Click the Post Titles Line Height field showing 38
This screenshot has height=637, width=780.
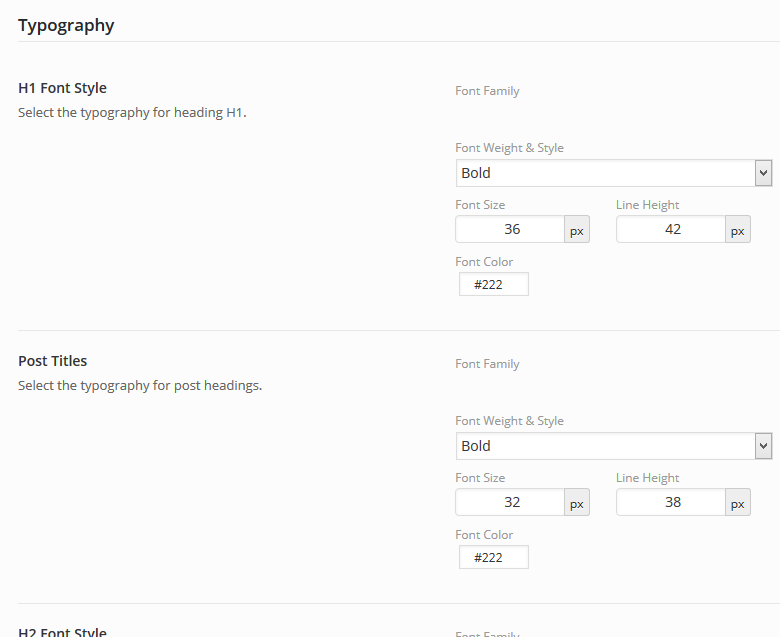click(x=671, y=502)
